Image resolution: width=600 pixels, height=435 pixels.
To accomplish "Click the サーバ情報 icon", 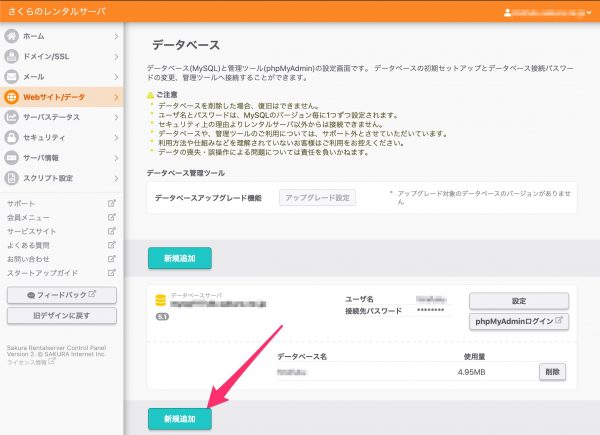I will click(13, 158).
